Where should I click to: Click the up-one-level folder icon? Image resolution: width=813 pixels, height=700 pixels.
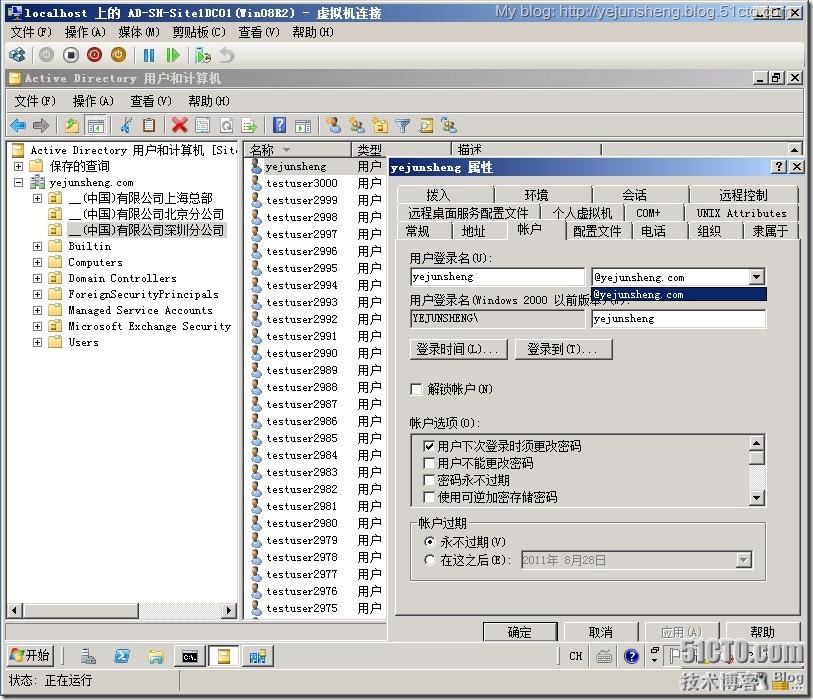[x=72, y=125]
